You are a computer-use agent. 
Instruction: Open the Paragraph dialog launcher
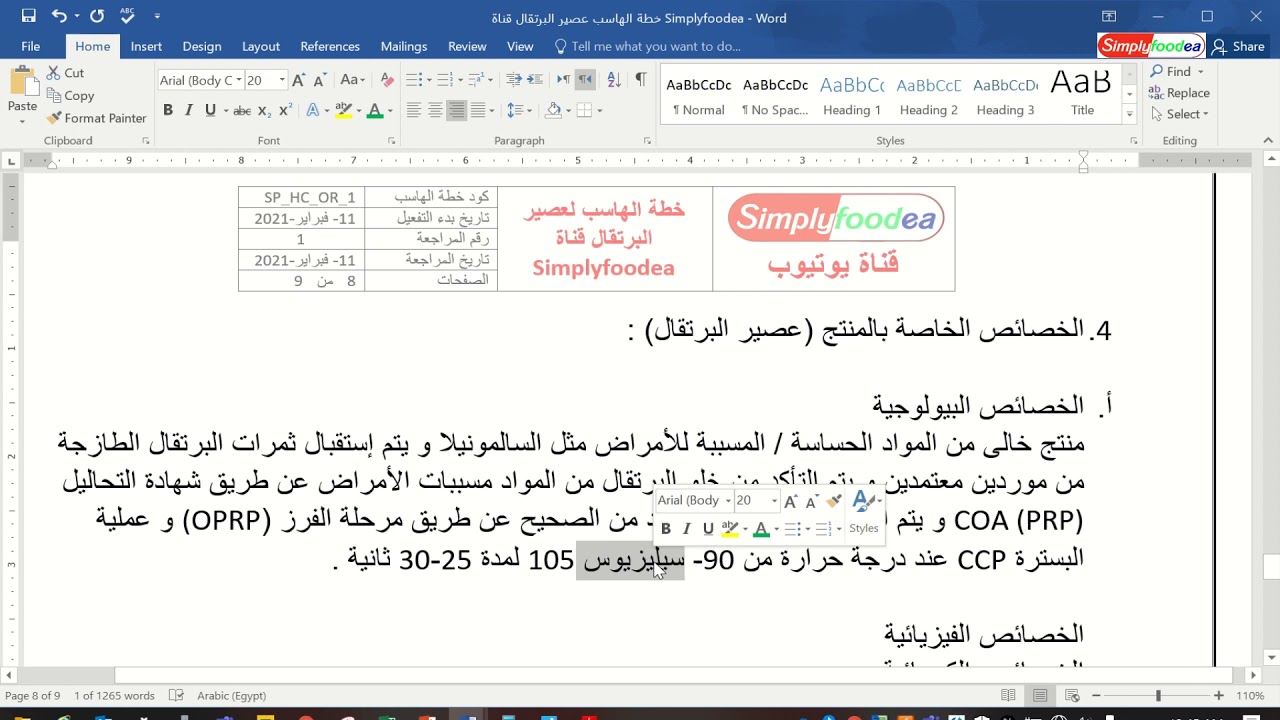647,142
